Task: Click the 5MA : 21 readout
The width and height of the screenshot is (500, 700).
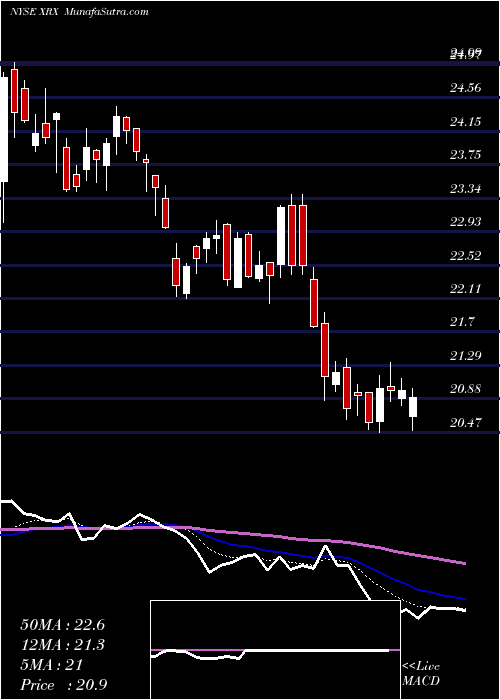Action: [51, 665]
